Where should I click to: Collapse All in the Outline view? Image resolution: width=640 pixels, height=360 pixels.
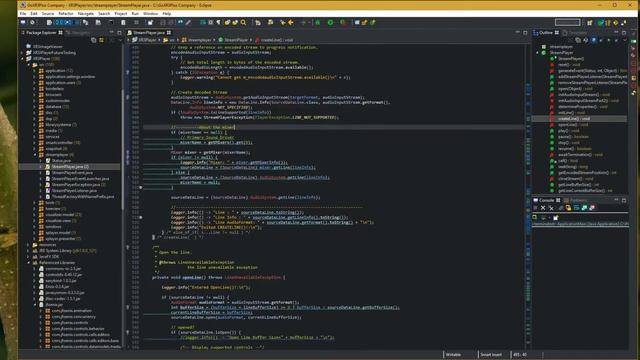point(578,40)
